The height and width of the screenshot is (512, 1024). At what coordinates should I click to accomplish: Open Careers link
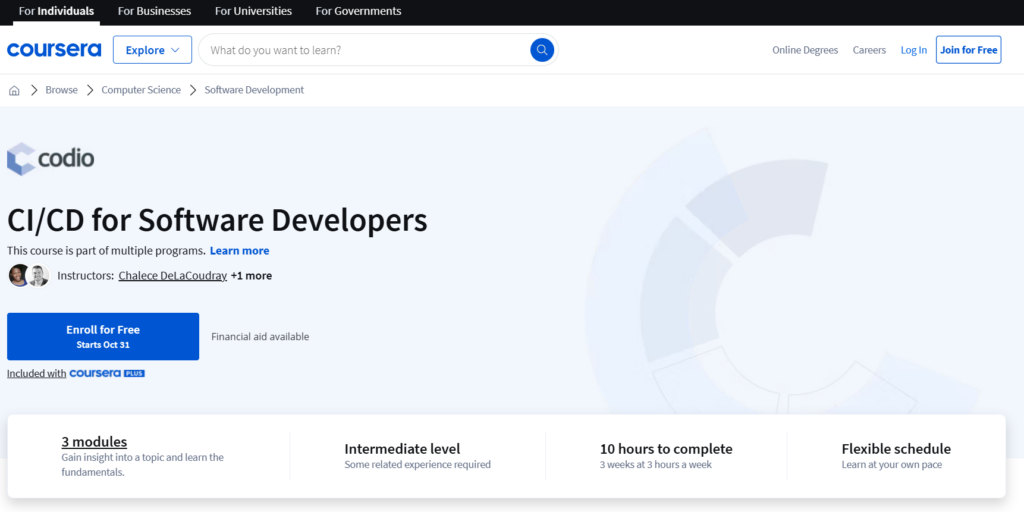point(869,50)
